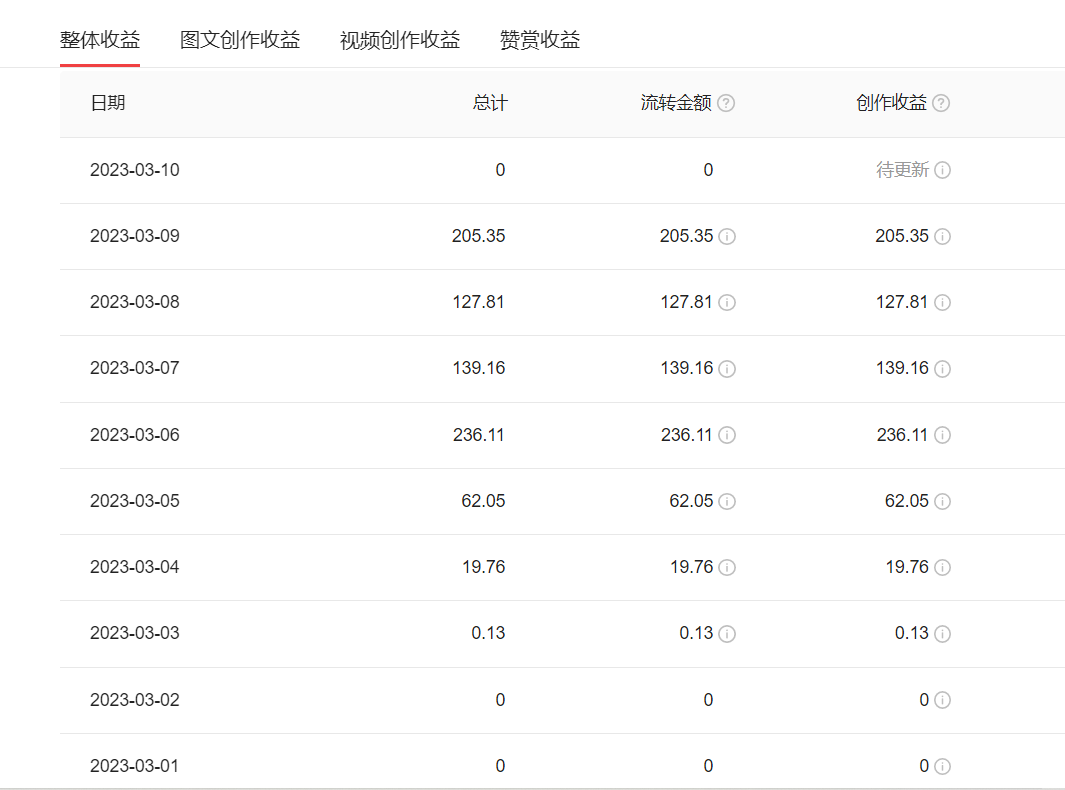Switch to the 整体收益 tab

coord(100,40)
